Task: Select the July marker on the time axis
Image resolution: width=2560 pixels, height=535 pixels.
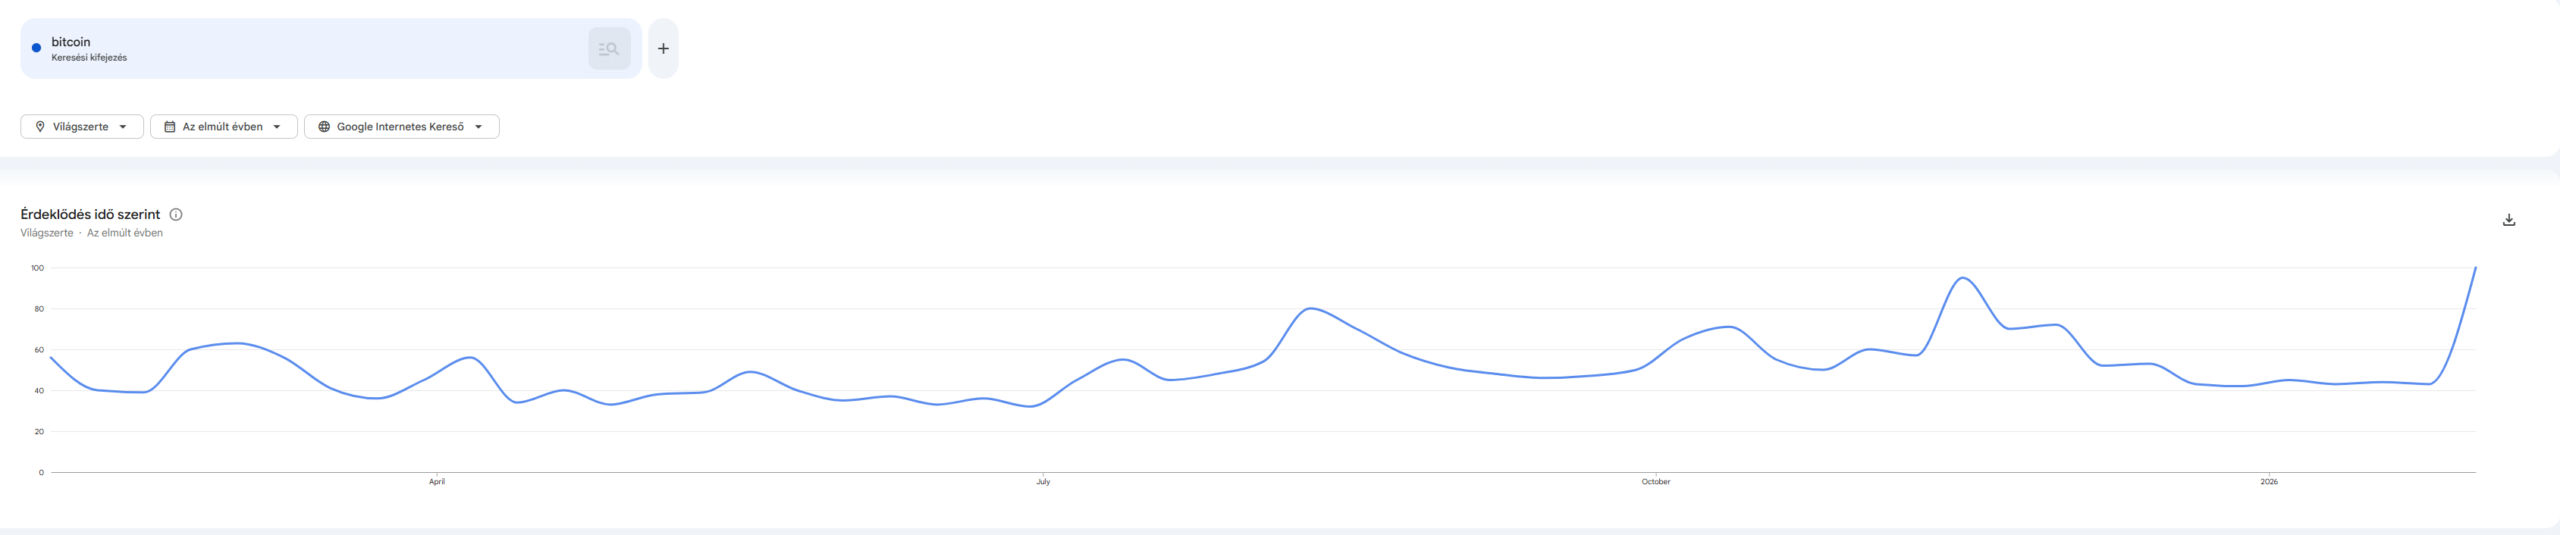Action: [1043, 482]
